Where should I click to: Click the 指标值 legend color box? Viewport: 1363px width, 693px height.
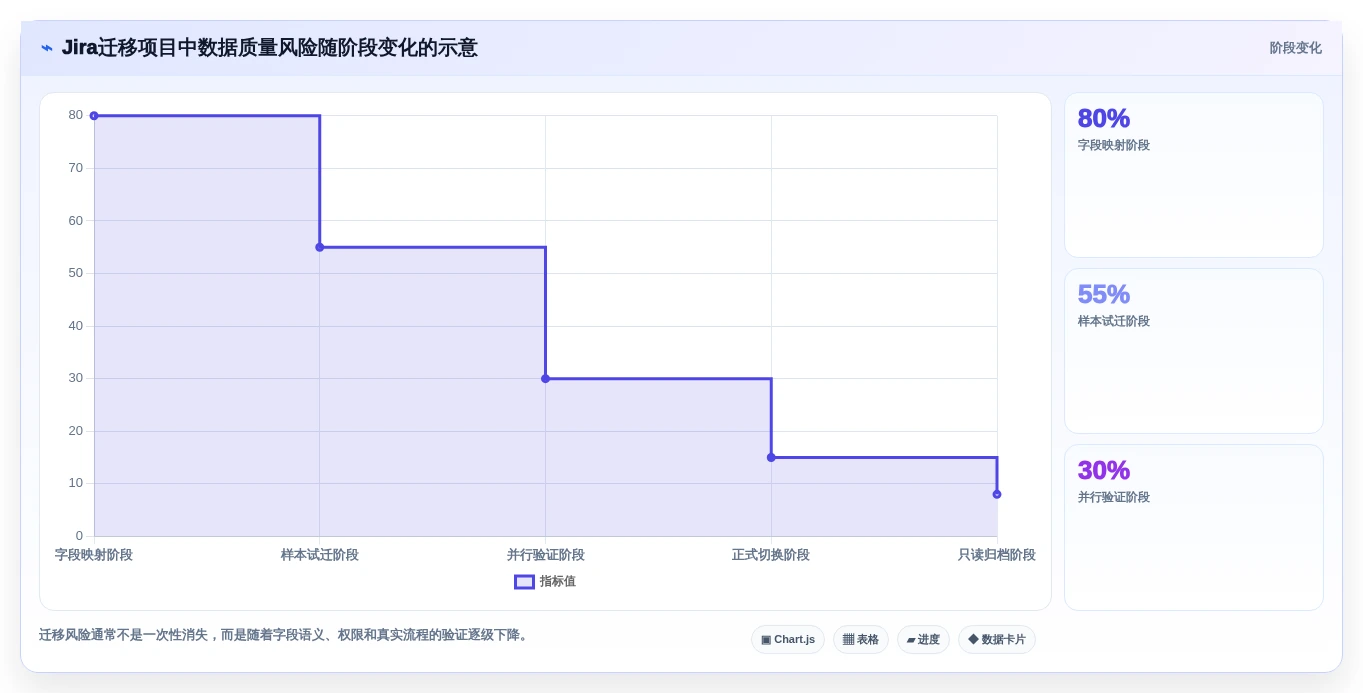coord(524,582)
